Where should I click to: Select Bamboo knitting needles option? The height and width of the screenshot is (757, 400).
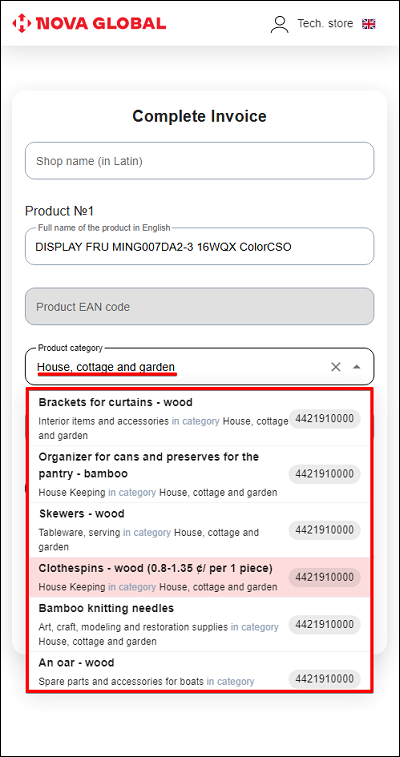[199, 624]
